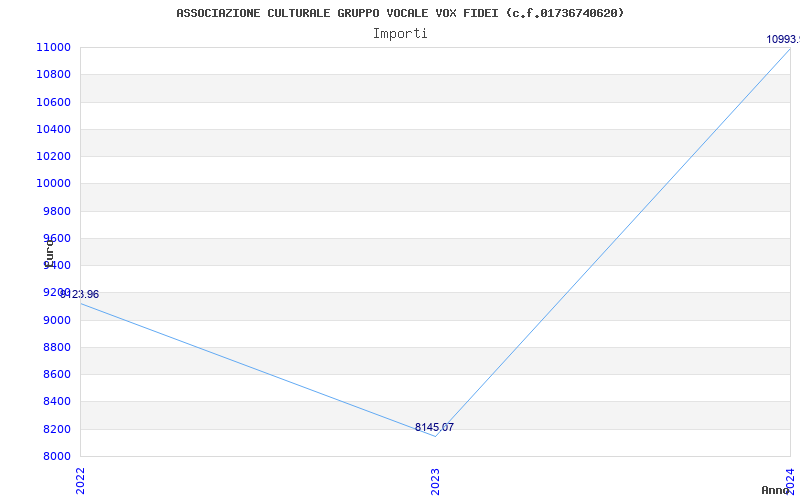This screenshot has width=800, height=500.
Task: Click the 8000 y-axis label
Action: 56,456
